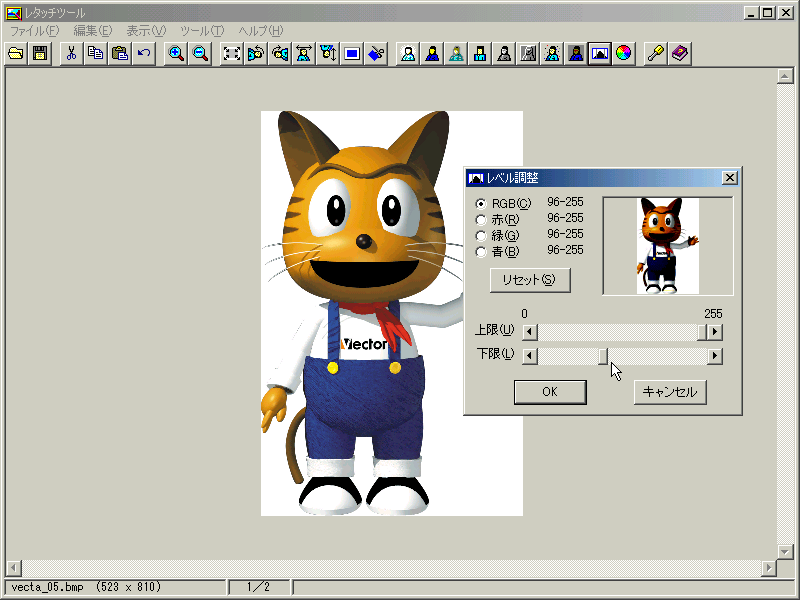Open file with the folder icon
The height and width of the screenshot is (600, 800).
point(16,53)
